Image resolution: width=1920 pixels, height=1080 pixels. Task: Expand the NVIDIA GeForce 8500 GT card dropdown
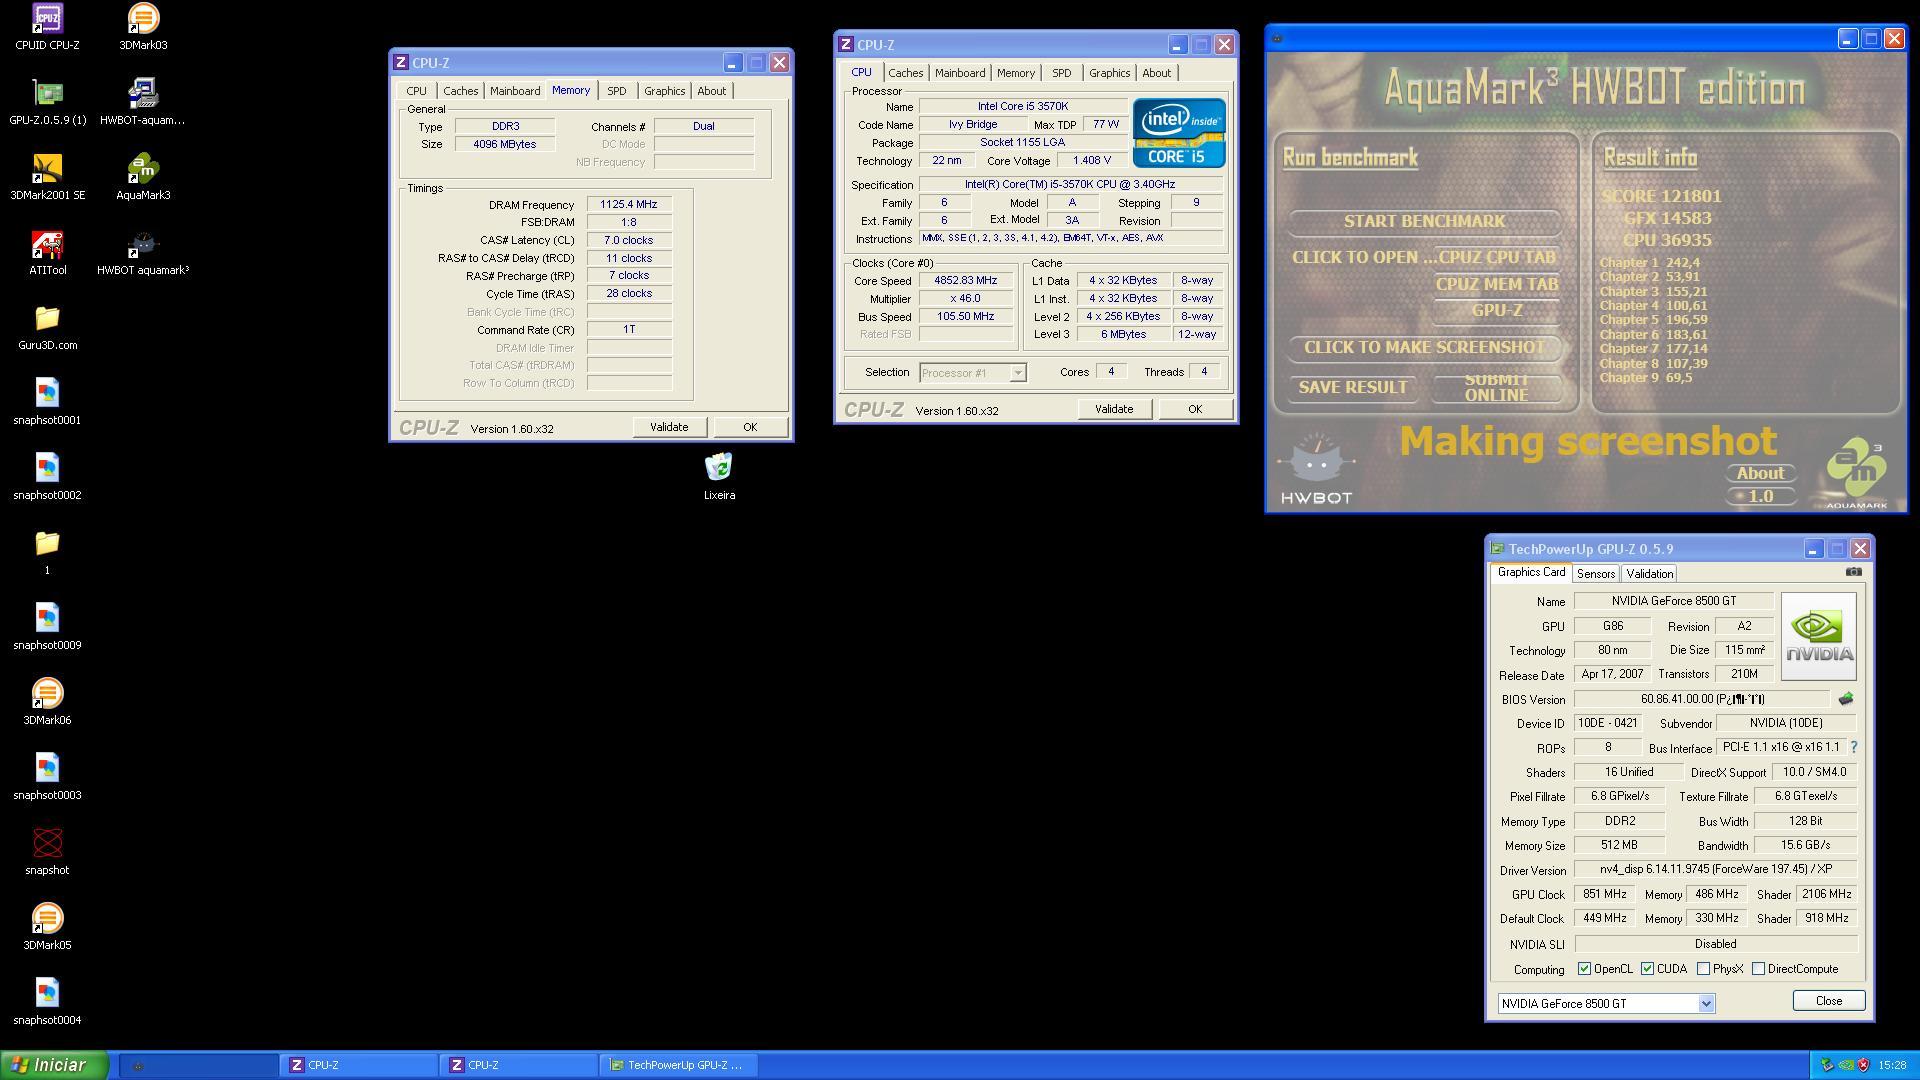coord(1706,1004)
